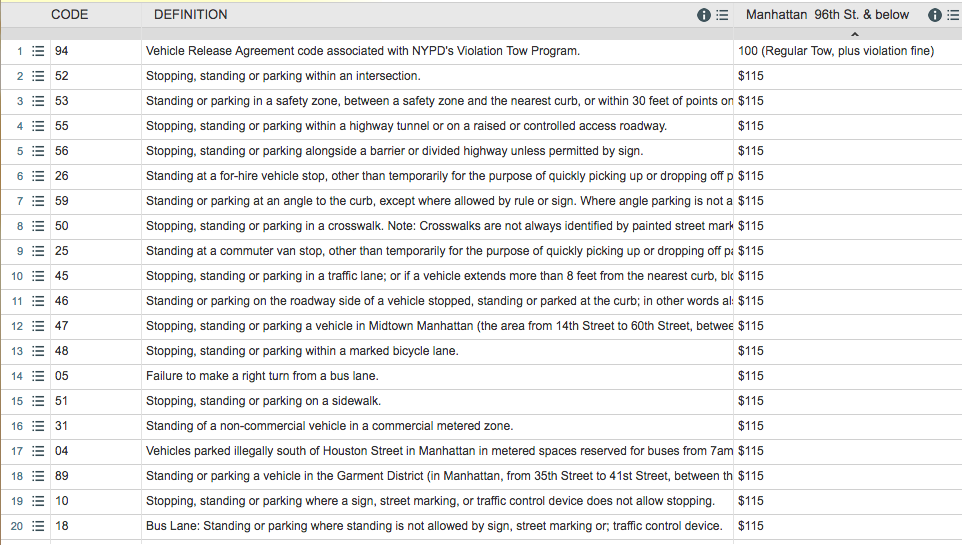Open row menu icon for code 48

point(38,351)
